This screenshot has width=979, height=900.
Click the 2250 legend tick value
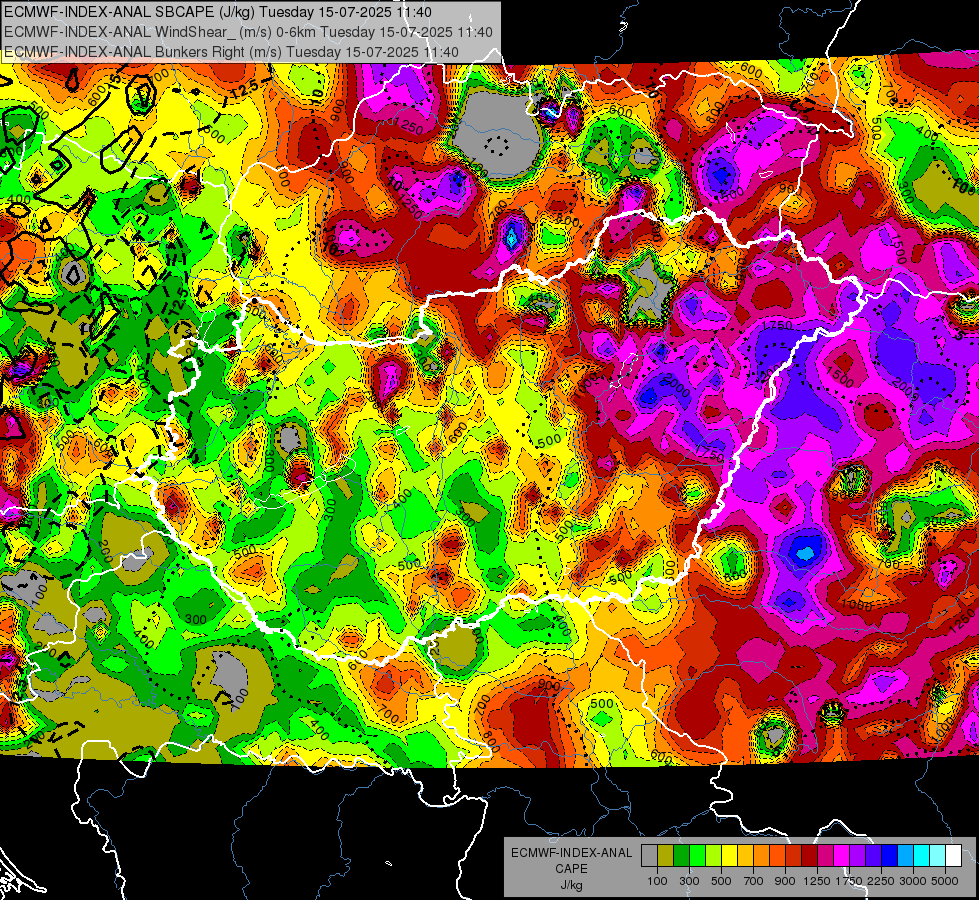(882, 881)
